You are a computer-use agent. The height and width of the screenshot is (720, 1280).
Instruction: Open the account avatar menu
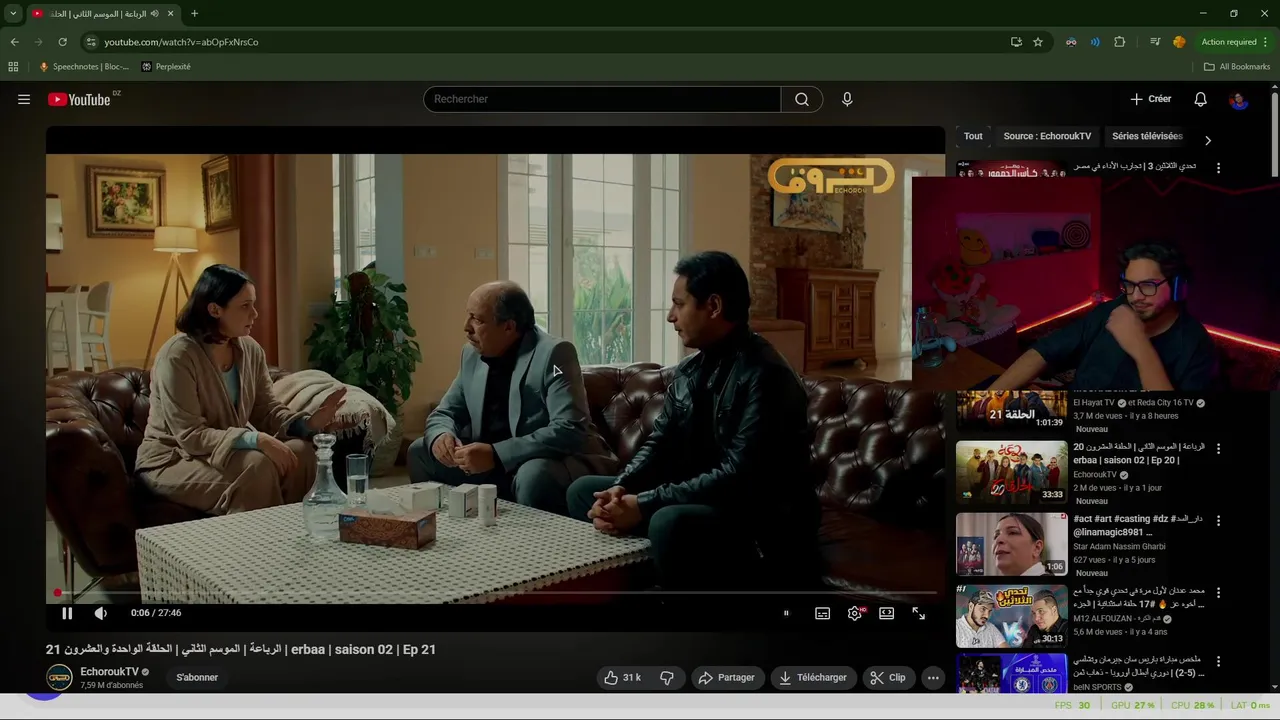pos(1239,99)
